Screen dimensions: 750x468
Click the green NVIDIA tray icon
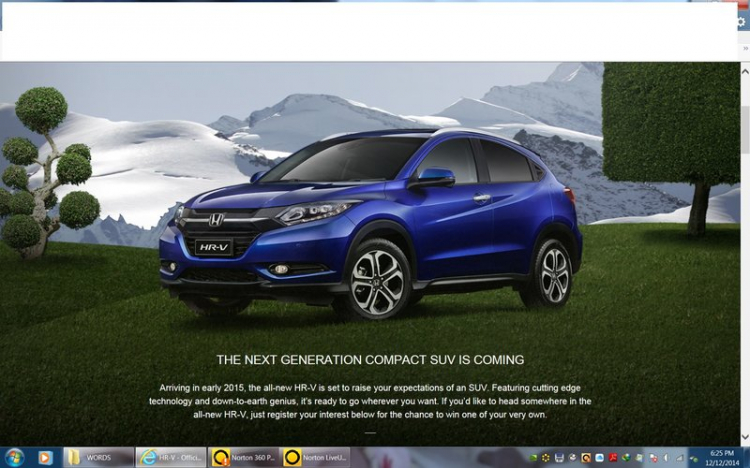[x=533, y=458]
